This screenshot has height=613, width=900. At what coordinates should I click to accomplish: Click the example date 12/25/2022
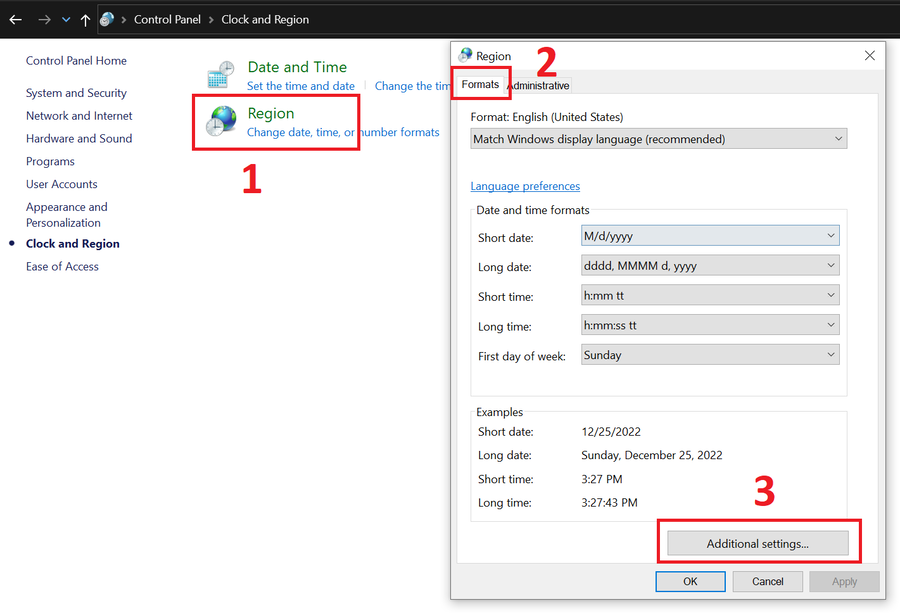point(611,432)
